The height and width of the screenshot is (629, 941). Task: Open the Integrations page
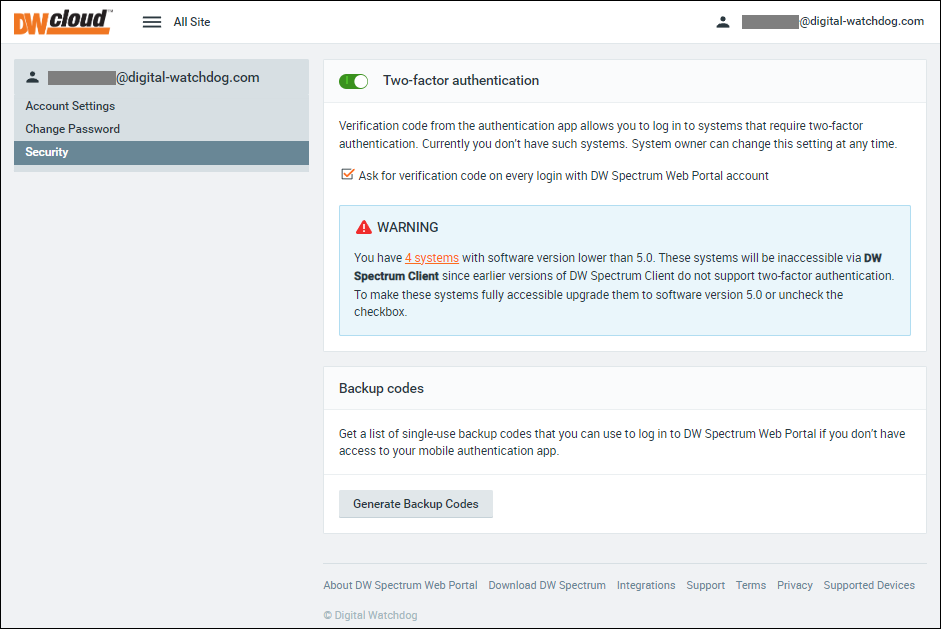(x=646, y=585)
